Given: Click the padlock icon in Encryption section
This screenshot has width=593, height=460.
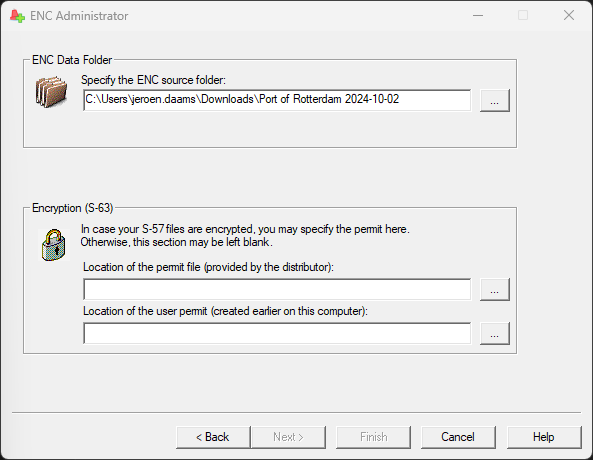Looking at the screenshot, I should pos(54,245).
